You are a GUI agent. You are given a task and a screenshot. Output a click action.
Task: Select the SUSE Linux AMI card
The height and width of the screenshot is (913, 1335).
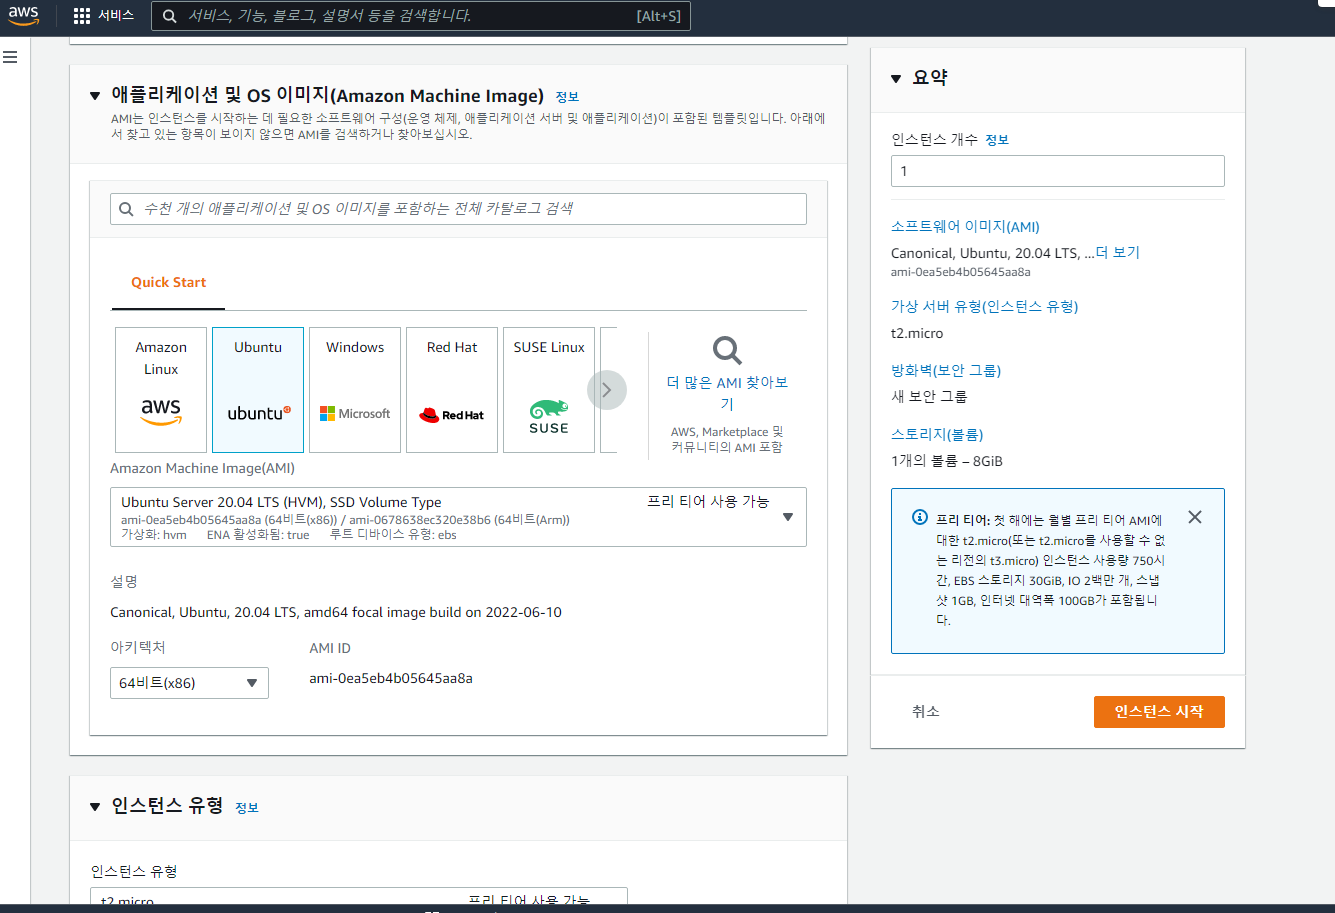[x=548, y=389]
